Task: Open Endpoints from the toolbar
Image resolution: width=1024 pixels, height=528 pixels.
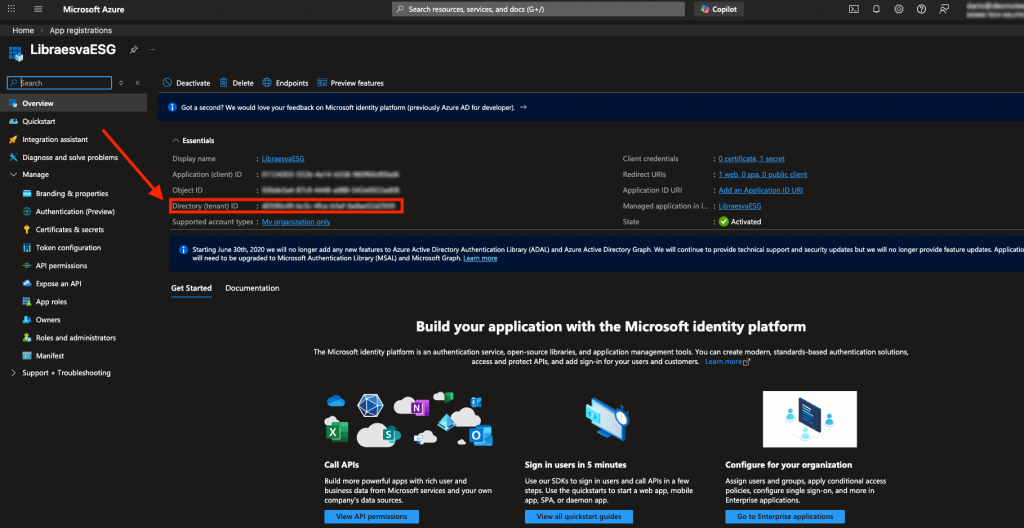Action: (285, 83)
